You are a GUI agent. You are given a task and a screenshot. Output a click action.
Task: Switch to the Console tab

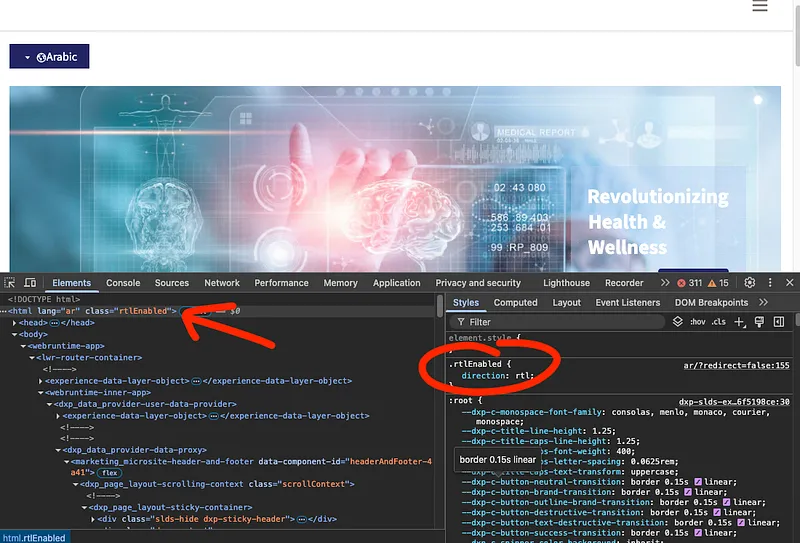click(123, 283)
